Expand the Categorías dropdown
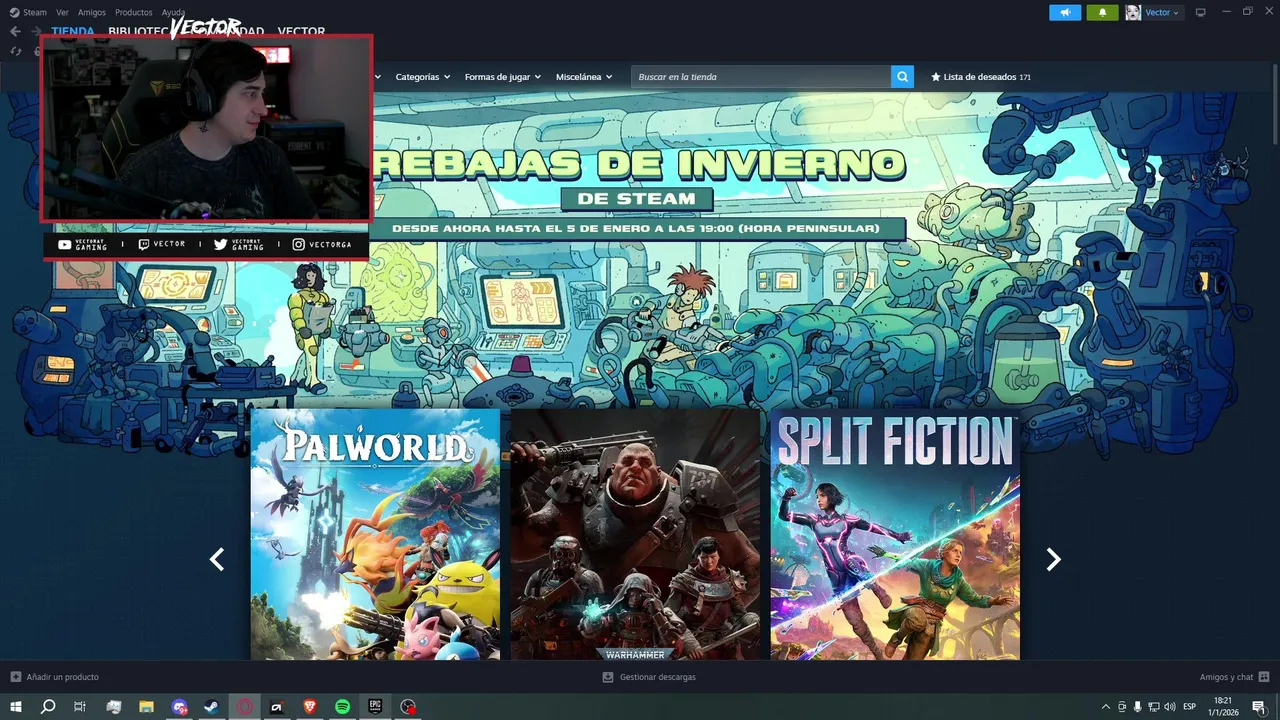1280x720 pixels. coord(422,77)
